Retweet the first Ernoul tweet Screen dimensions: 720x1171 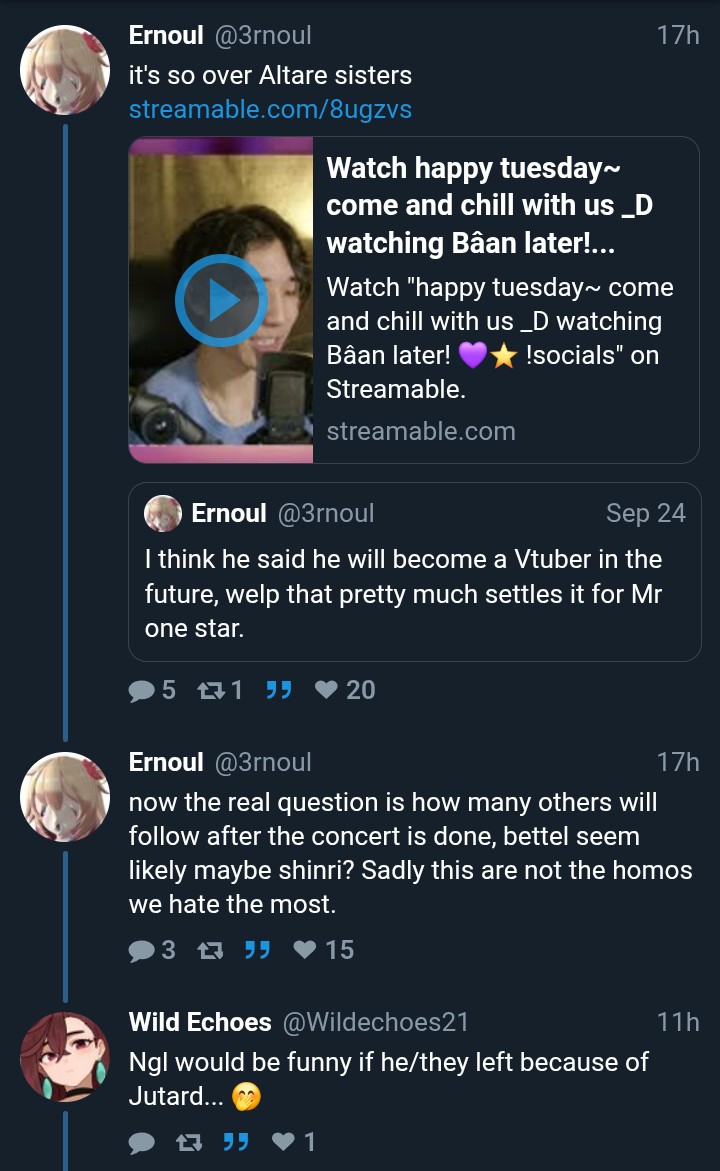209,690
